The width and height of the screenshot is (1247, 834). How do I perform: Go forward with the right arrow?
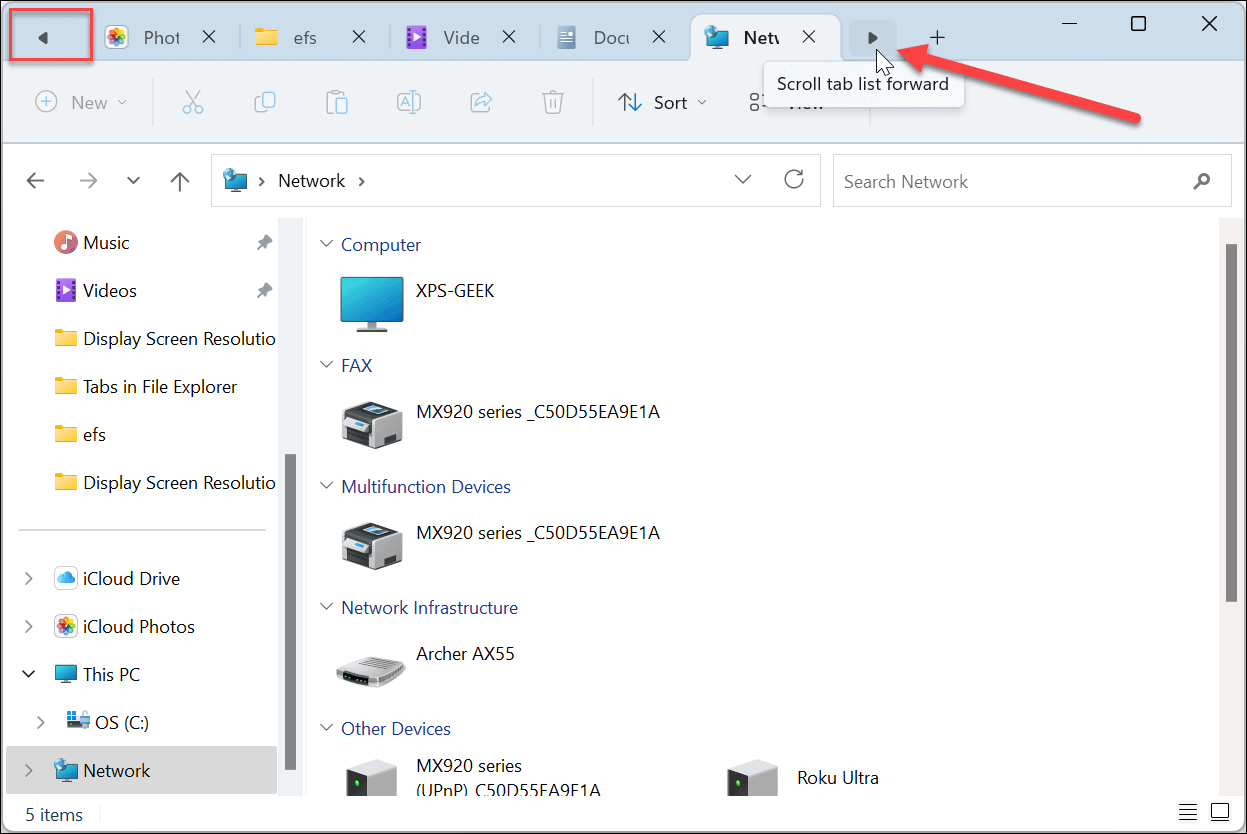point(88,181)
